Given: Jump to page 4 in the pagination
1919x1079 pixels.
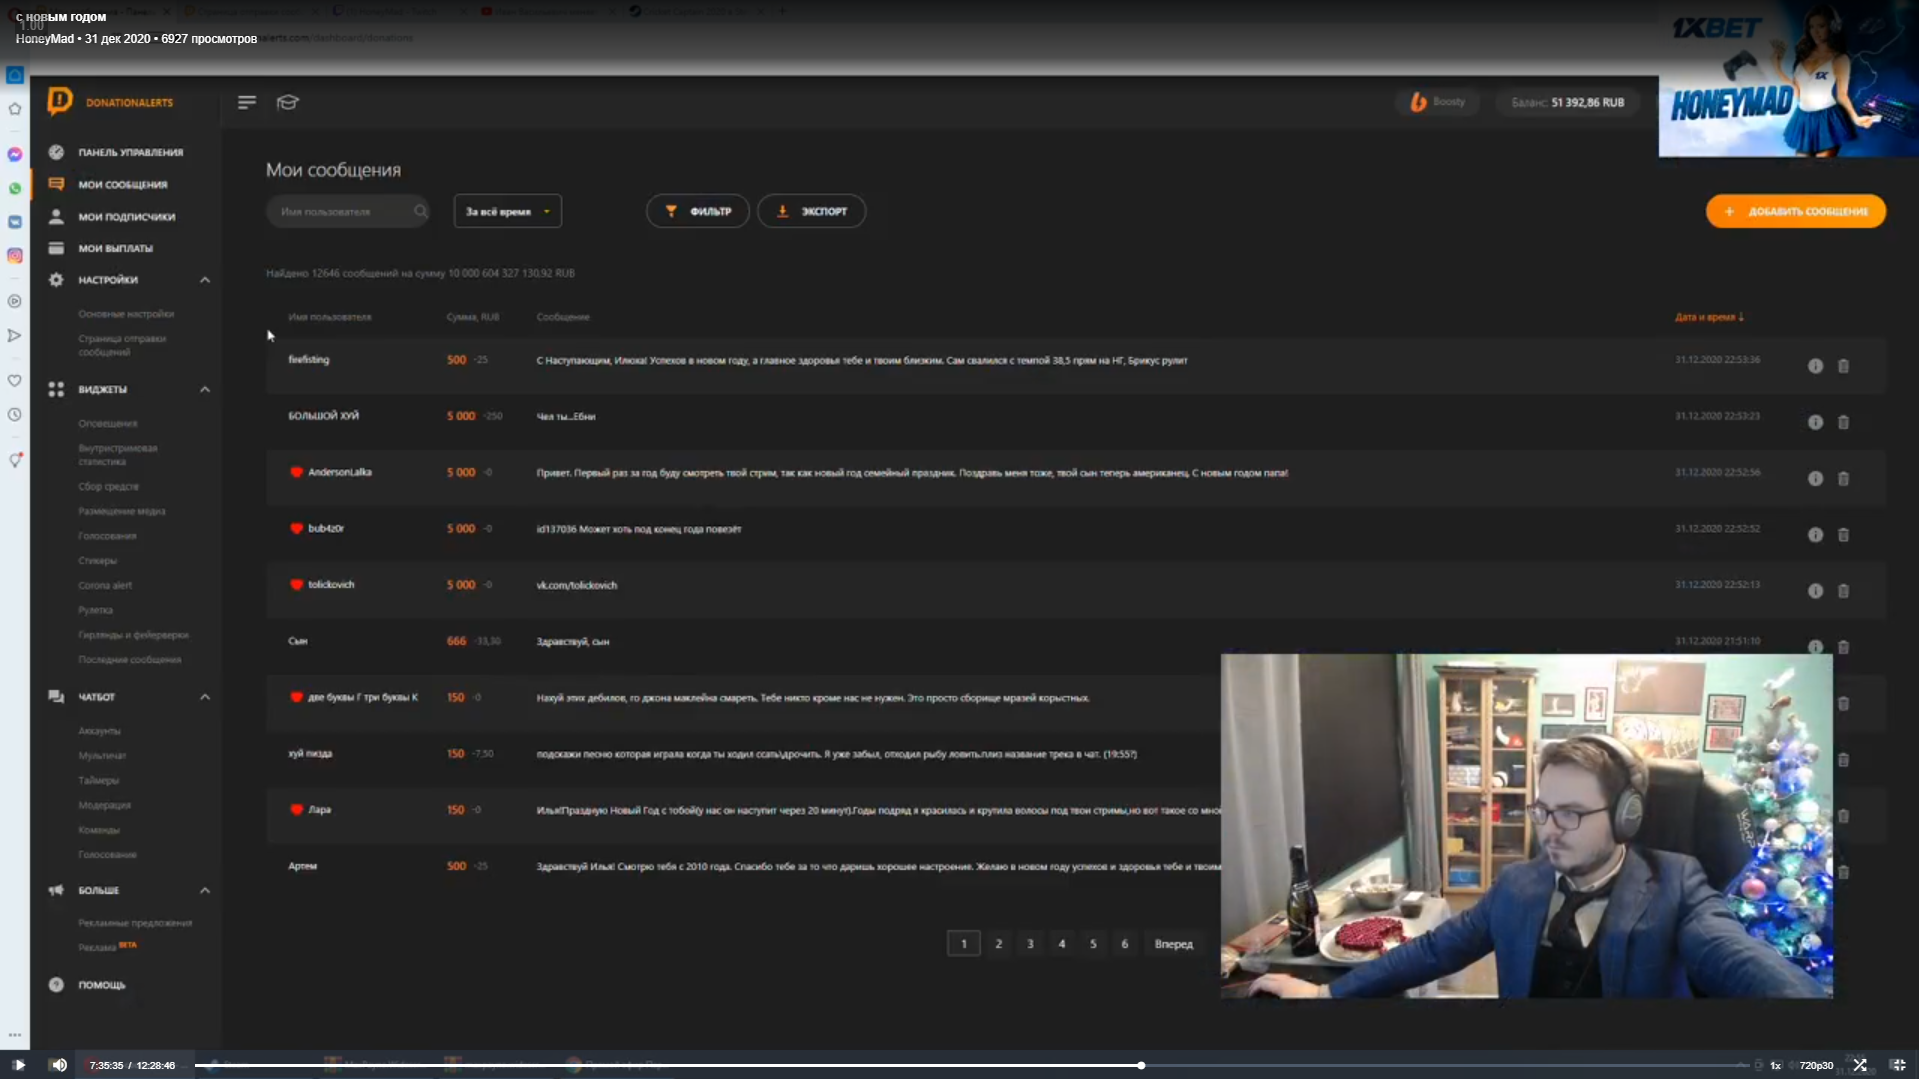Looking at the screenshot, I should (1061, 943).
